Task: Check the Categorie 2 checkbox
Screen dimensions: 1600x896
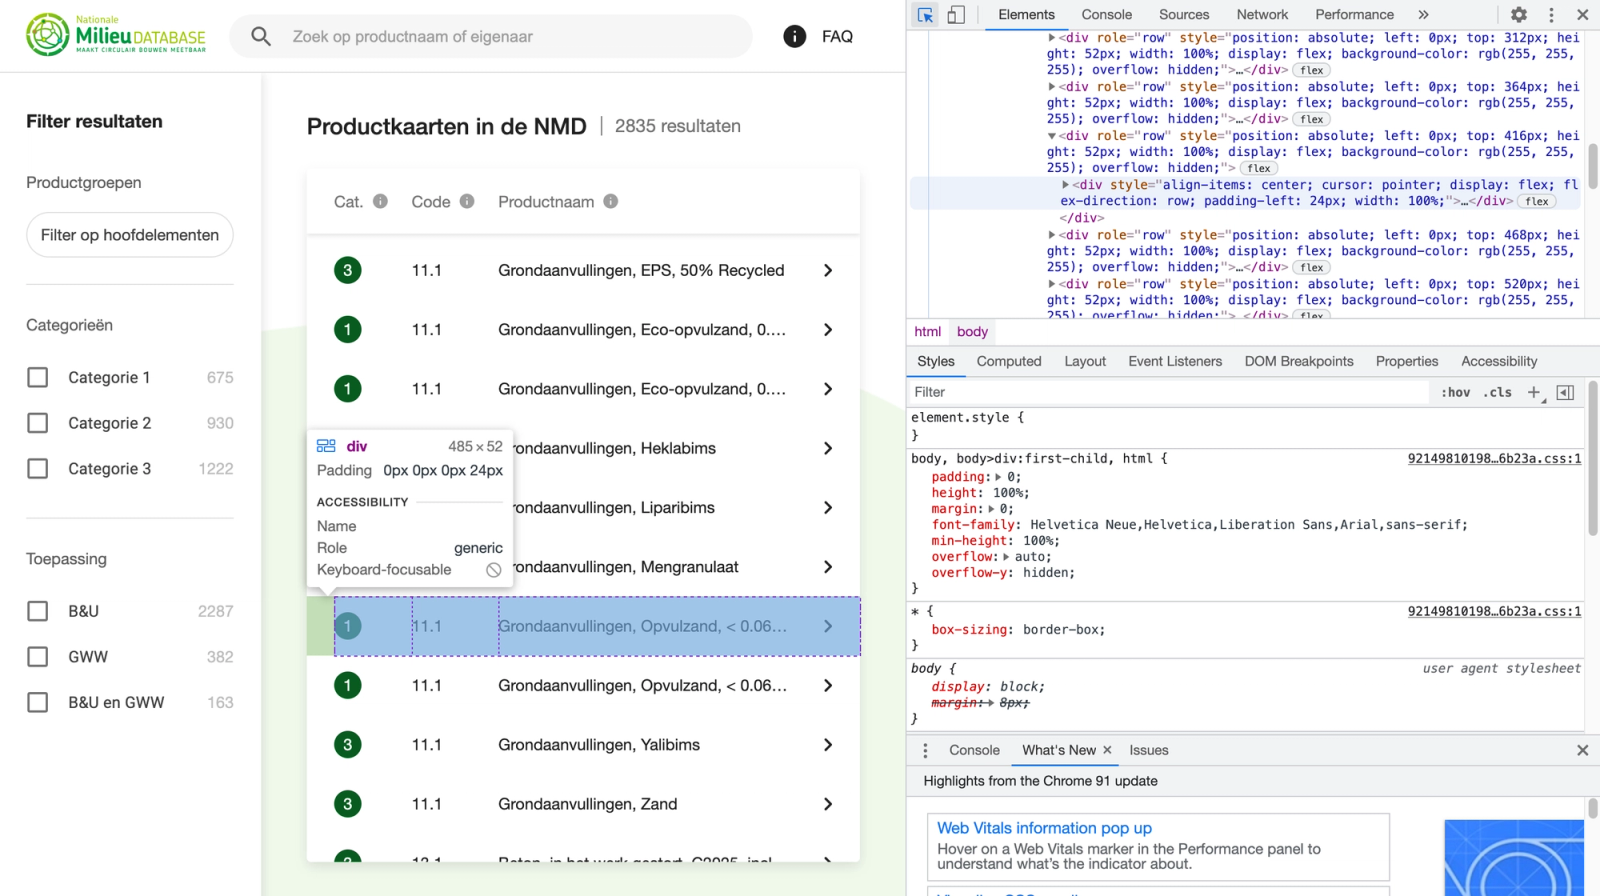Action: (x=38, y=423)
